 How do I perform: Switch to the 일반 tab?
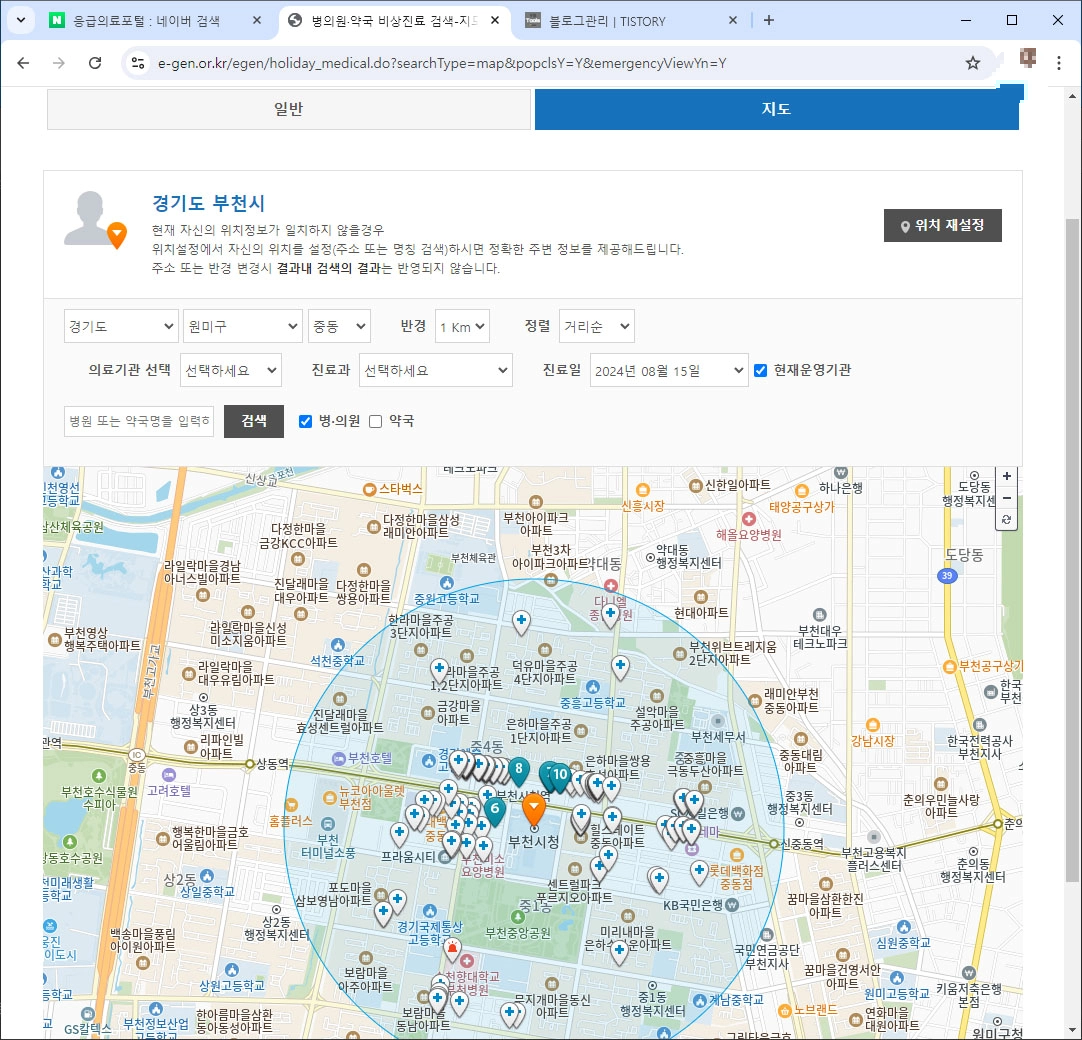coord(288,109)
